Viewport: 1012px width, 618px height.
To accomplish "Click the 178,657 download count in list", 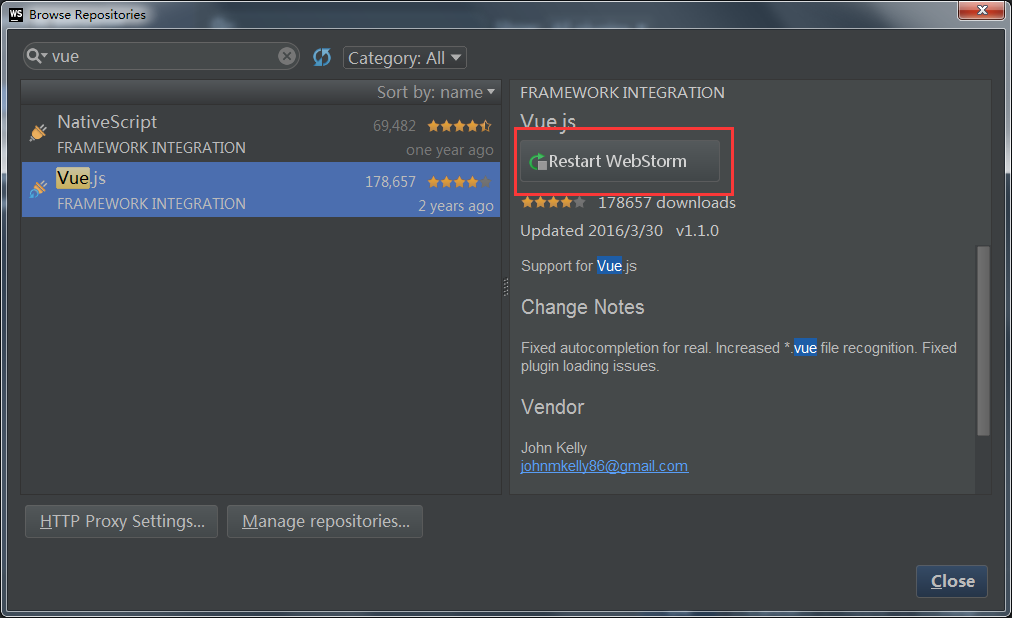I will pos(390,182).
